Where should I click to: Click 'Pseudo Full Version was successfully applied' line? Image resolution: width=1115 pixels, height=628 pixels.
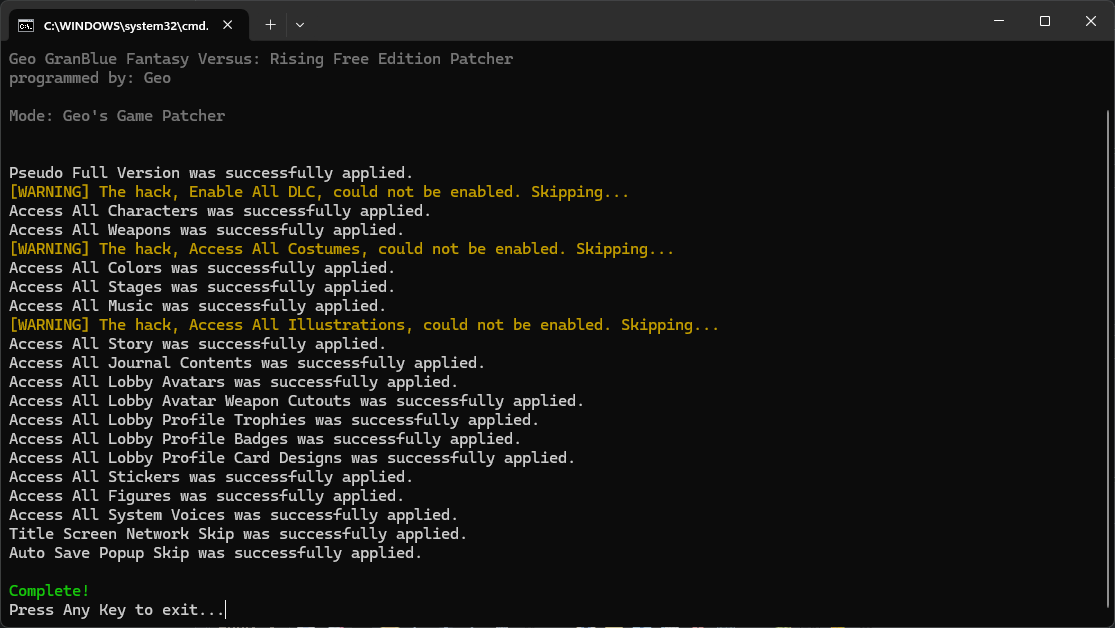pyautogui.click(x=210, y=173)
